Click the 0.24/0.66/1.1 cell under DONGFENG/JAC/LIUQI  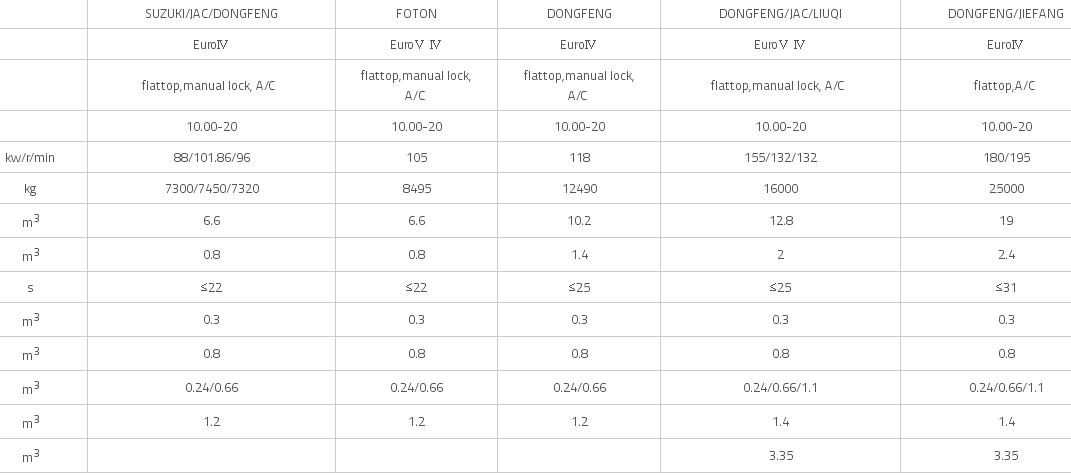pos(780,388)
